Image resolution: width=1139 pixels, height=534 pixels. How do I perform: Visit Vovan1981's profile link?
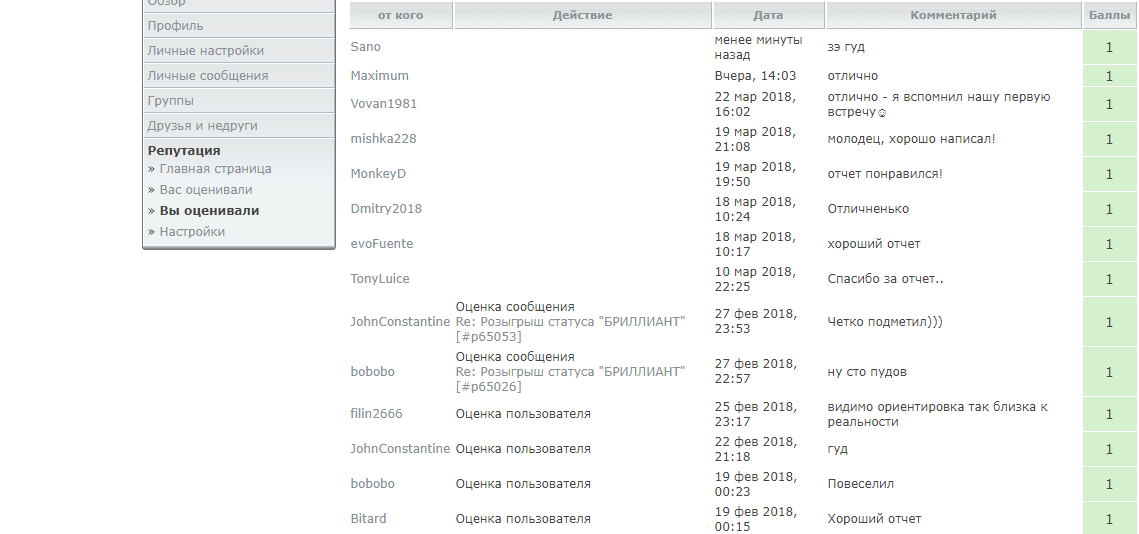click(x=383, y=104)
